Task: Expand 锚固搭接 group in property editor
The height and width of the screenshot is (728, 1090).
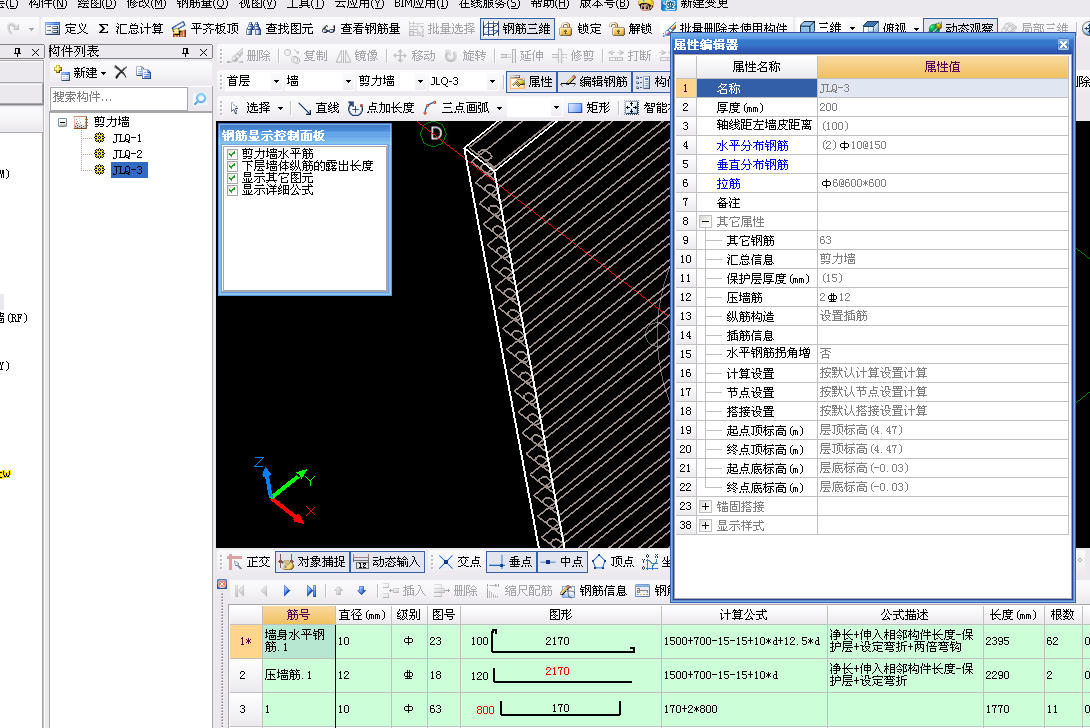Action: pos(705,507)
